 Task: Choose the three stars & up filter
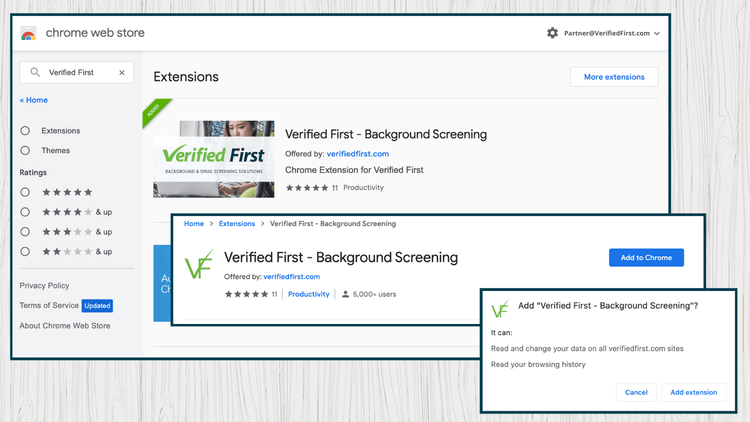[x=25, y=232]
